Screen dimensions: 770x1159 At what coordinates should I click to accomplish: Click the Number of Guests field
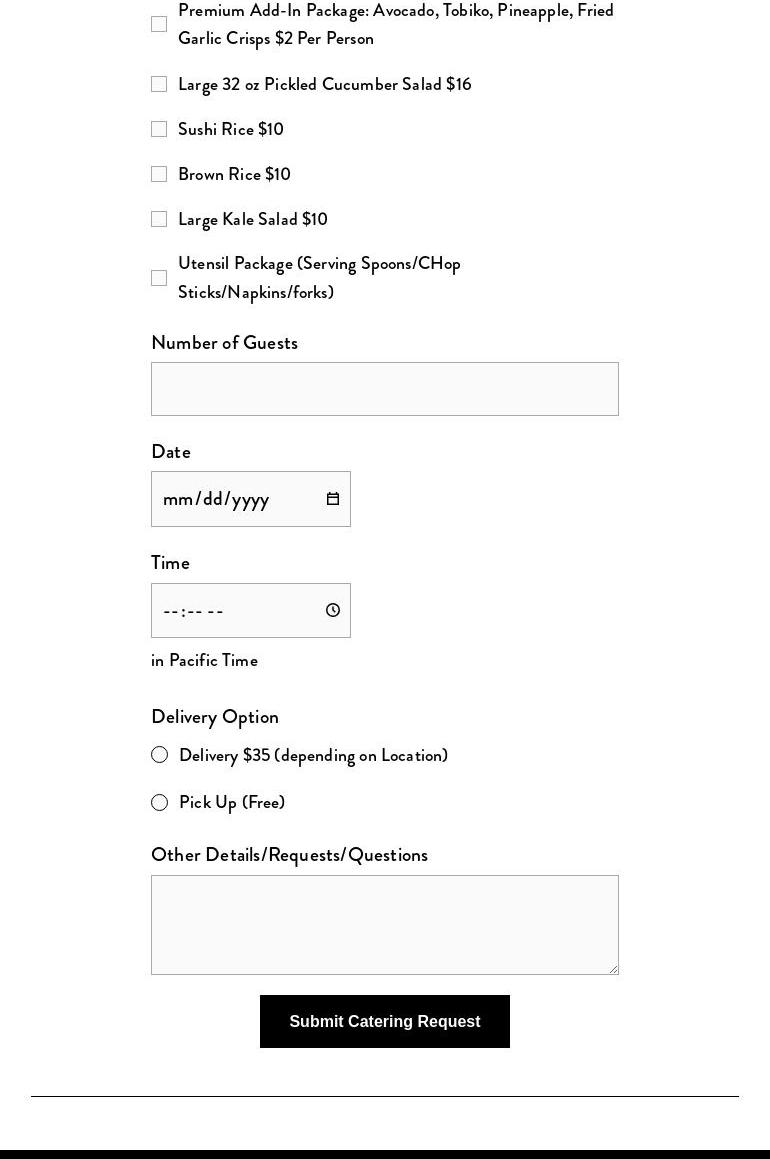[x=385, y=389]
